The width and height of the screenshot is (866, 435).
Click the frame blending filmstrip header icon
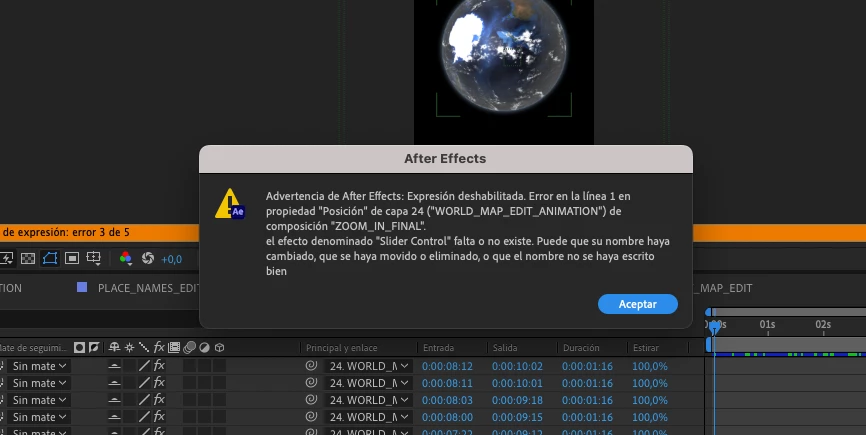(174, 347)
